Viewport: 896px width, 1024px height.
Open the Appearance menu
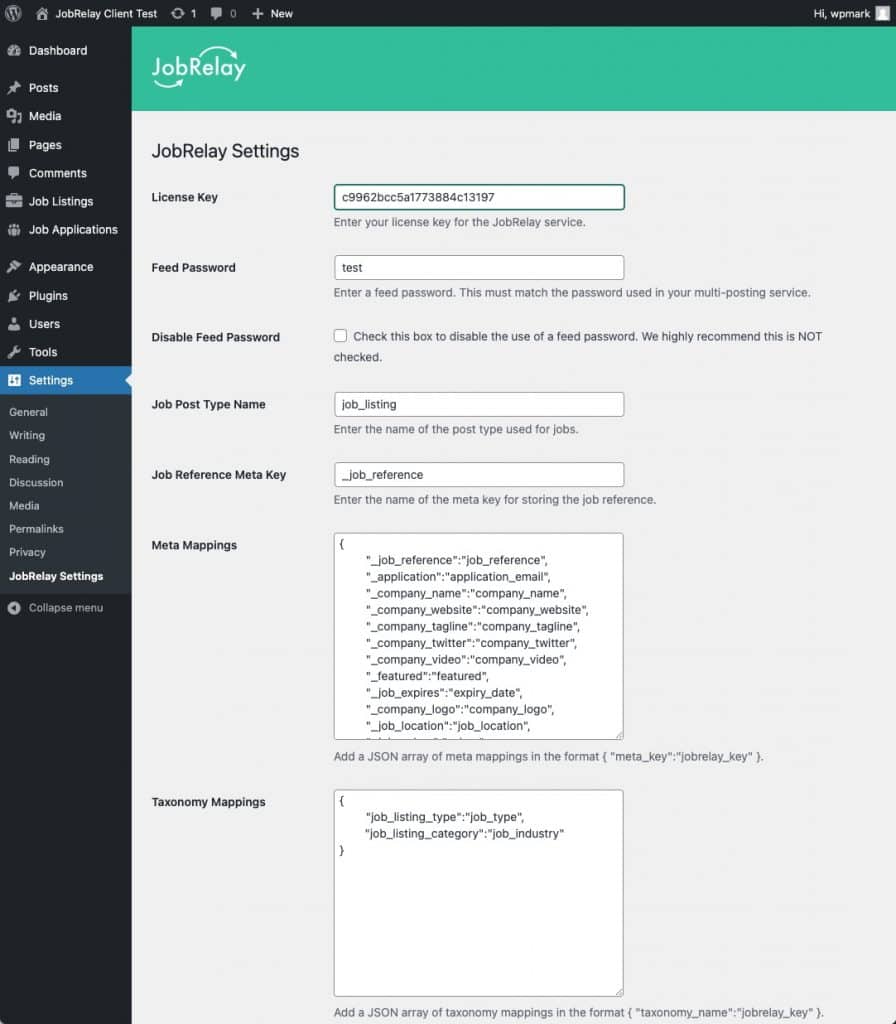65,266
